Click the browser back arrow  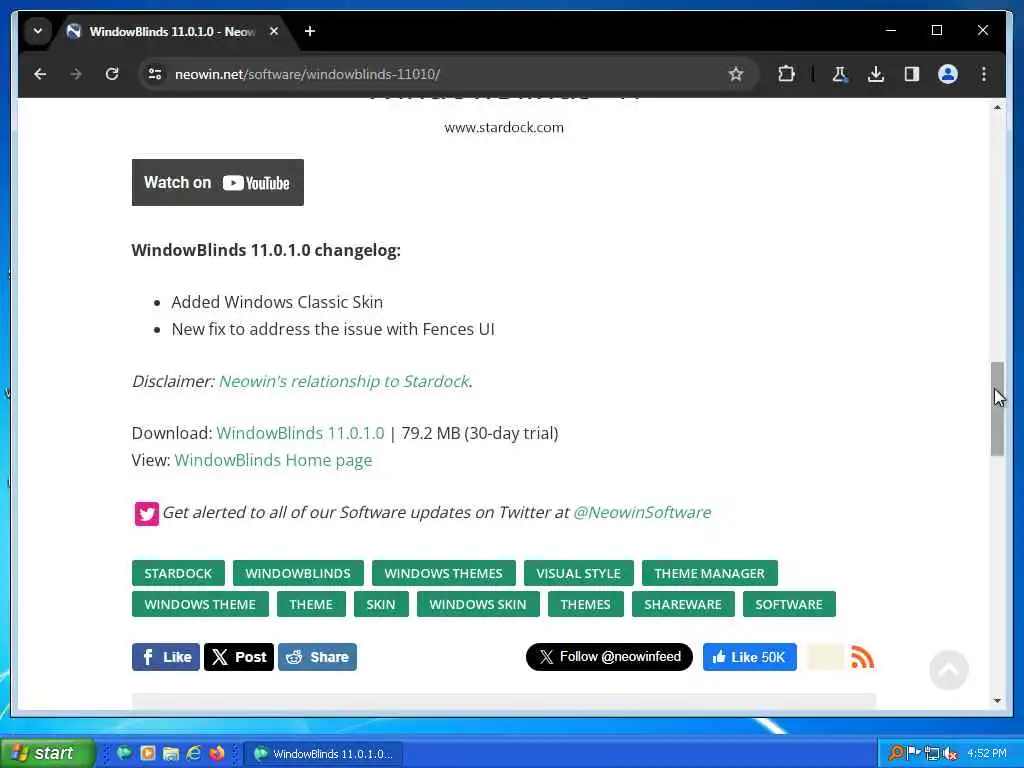click(40, 74)
